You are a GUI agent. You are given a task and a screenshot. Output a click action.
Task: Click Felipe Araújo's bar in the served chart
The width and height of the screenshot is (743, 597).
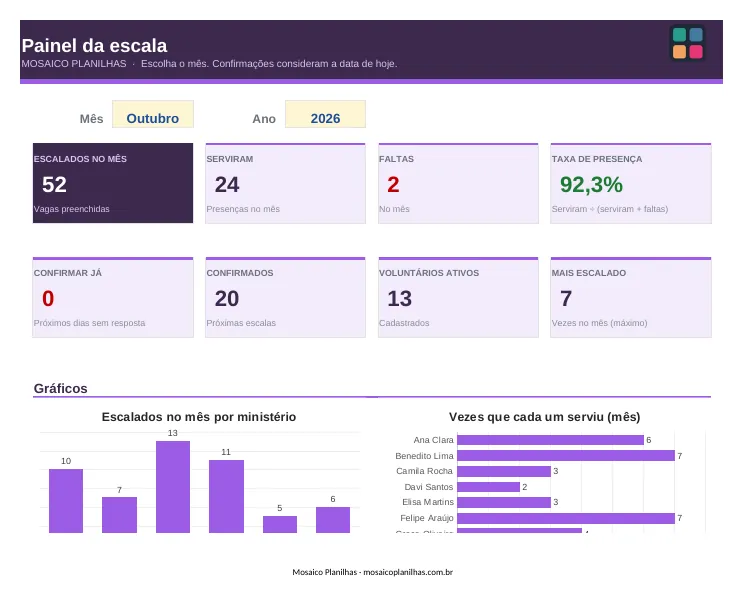(566, 518)
